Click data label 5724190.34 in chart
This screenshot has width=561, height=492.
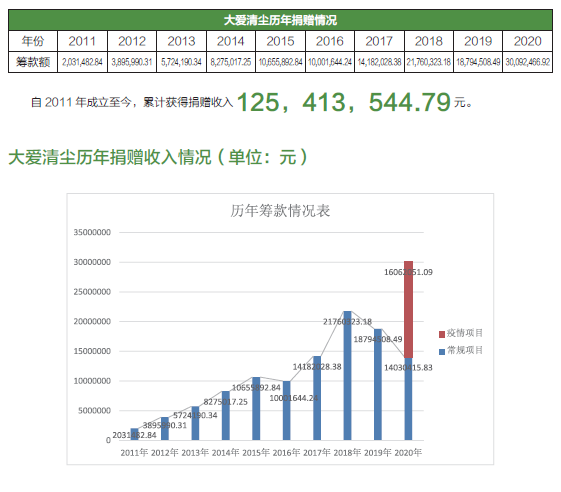pos(195,415)
